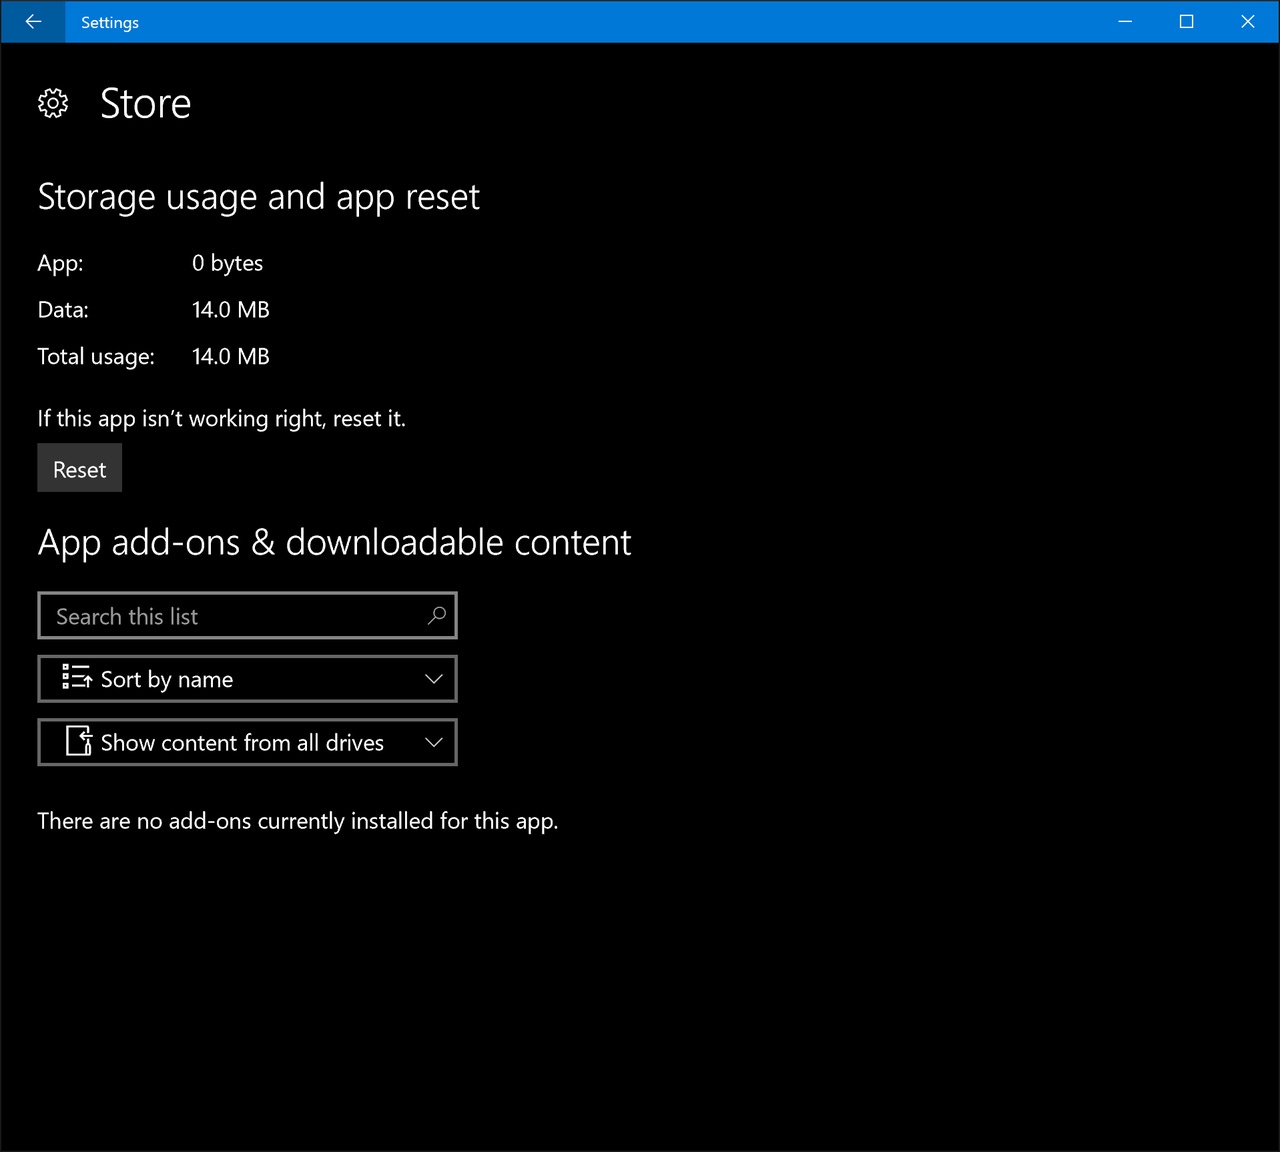Image resolution: width=1280 pixels, height=1152 pixels.
Task: Select the App add-ons & downloadable content heading
Action: [x=335, y=541]
